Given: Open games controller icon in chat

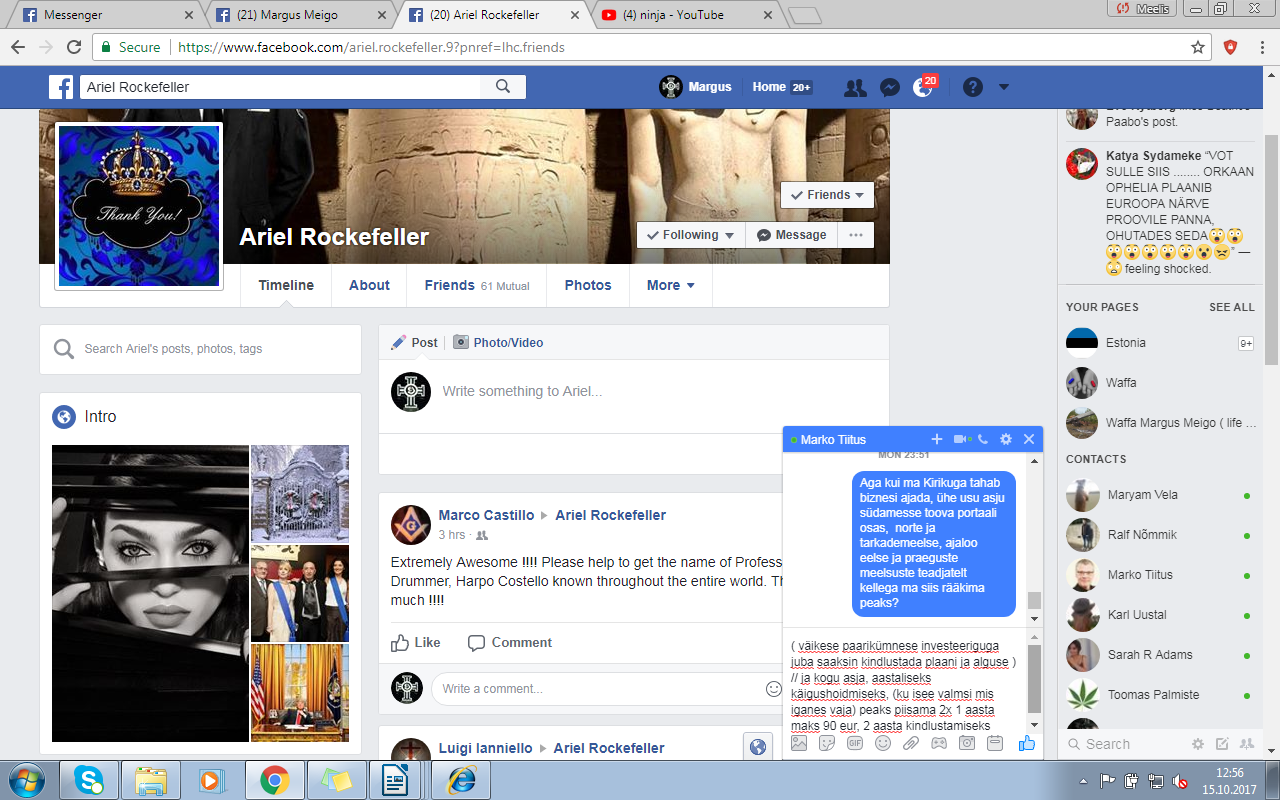Looking at the screenshot, I should point(939,743).
